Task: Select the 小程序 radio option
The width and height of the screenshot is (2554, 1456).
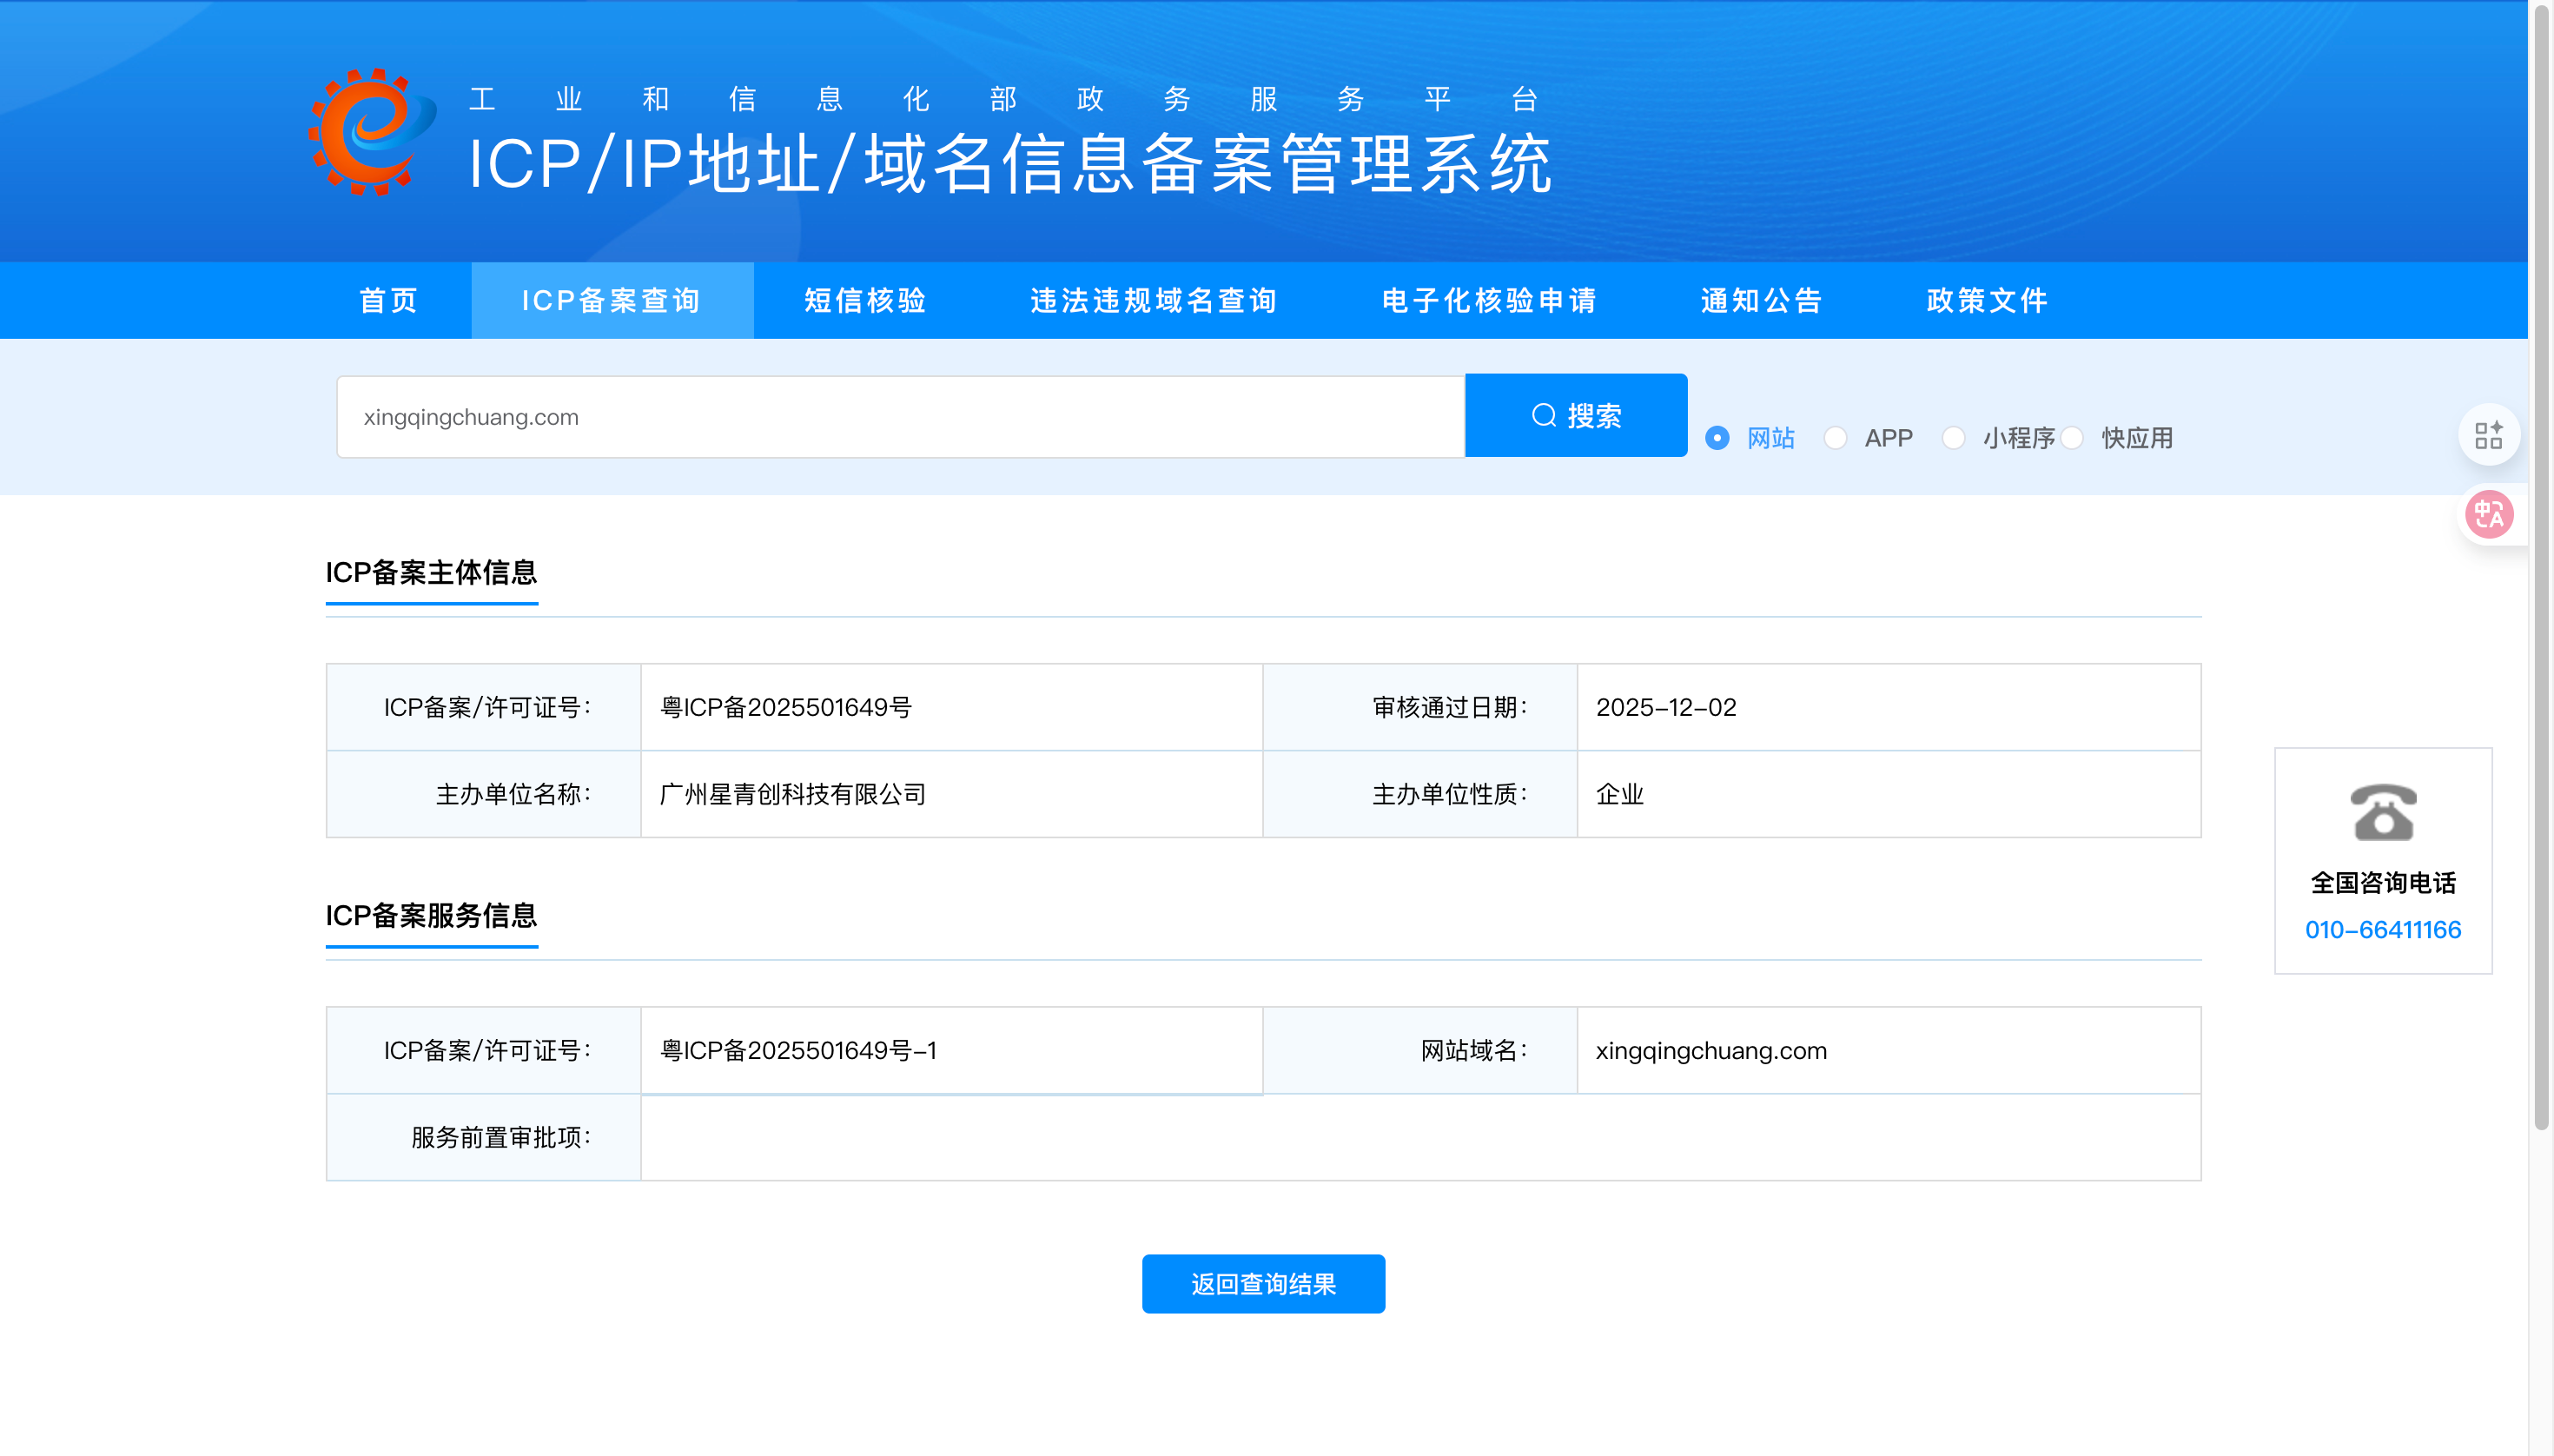Action: pos(1953,438)
